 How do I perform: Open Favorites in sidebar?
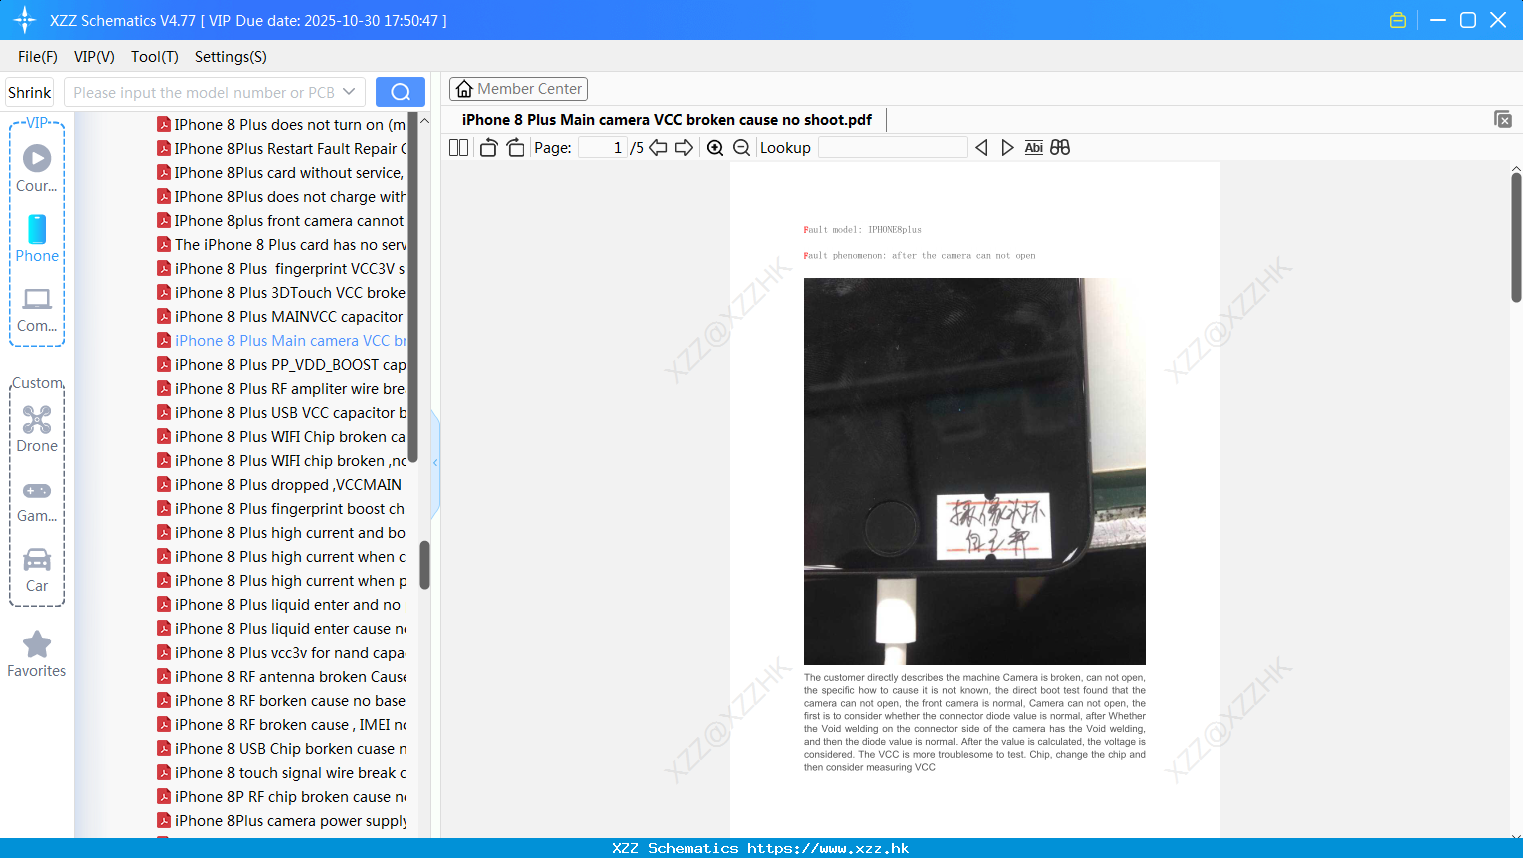[x=37, y=655]
